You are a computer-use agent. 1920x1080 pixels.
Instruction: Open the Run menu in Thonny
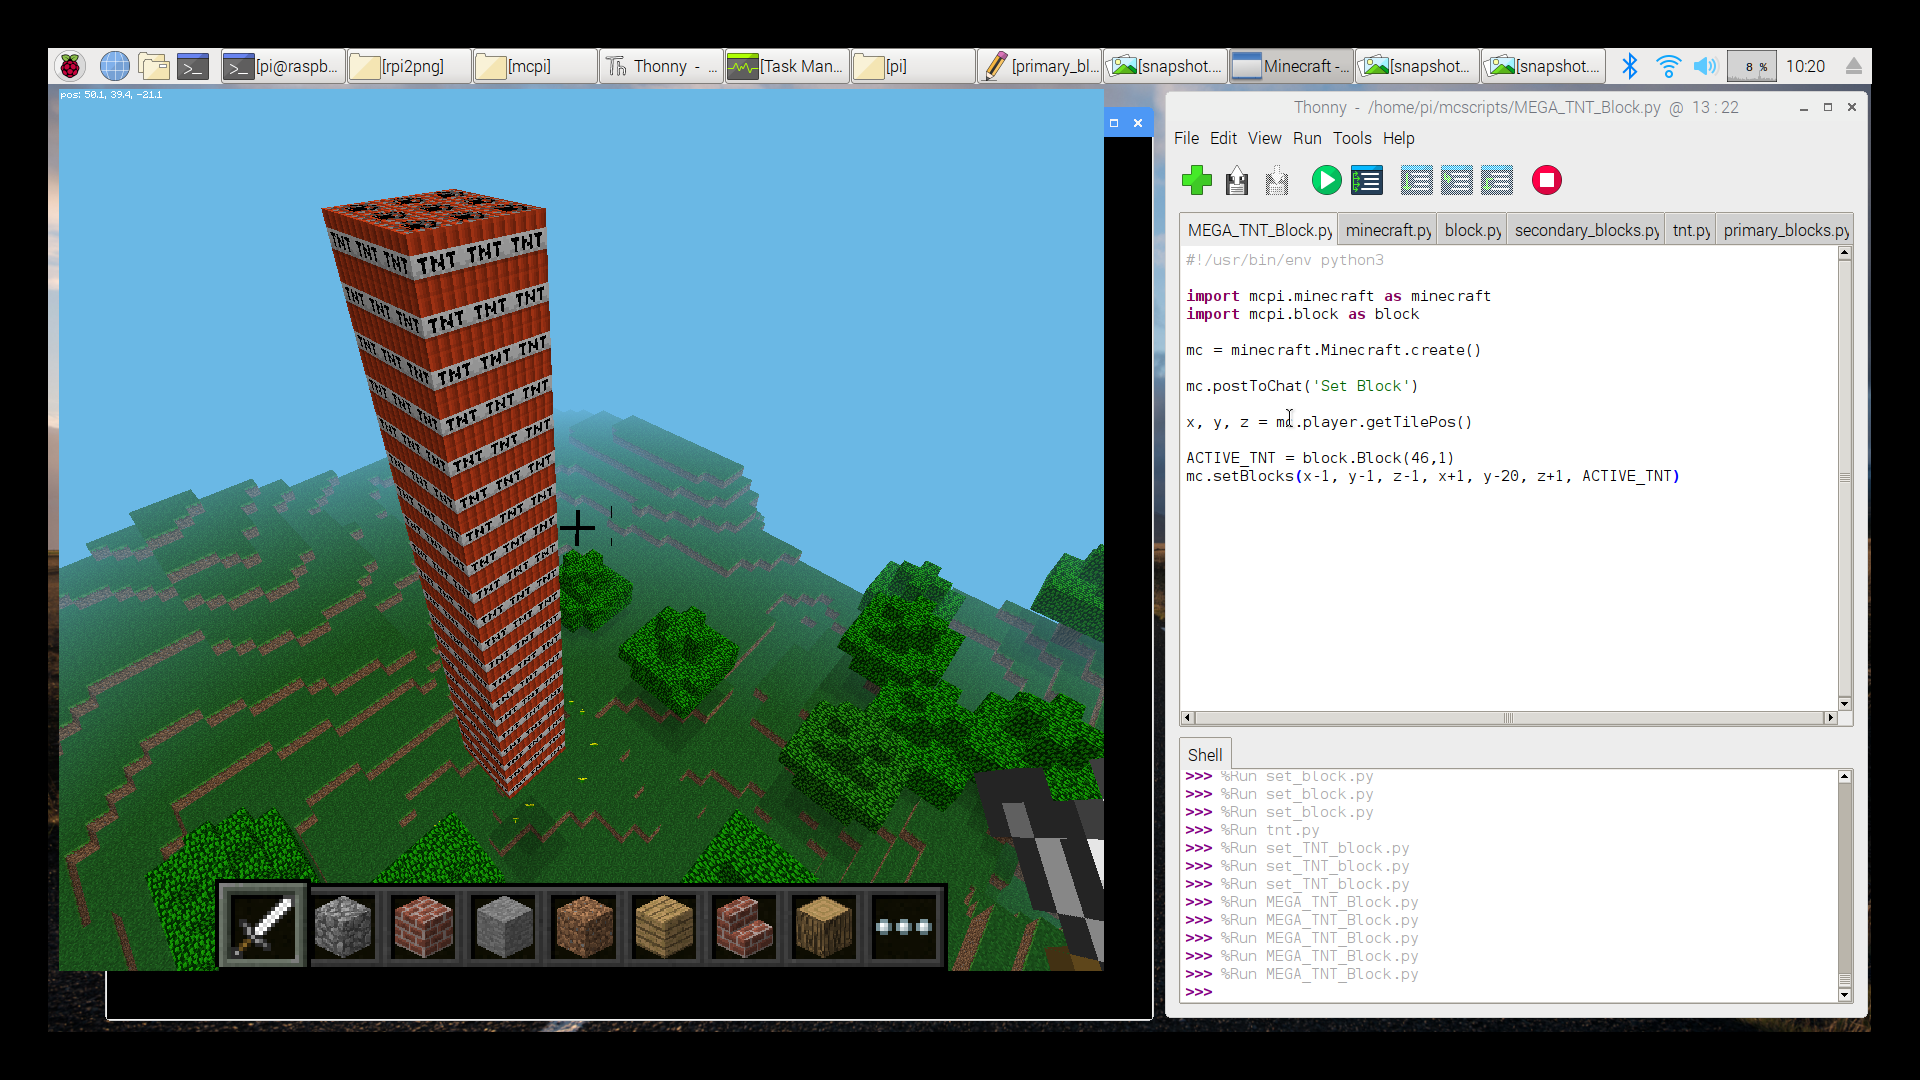click(x=1306, y=138)
